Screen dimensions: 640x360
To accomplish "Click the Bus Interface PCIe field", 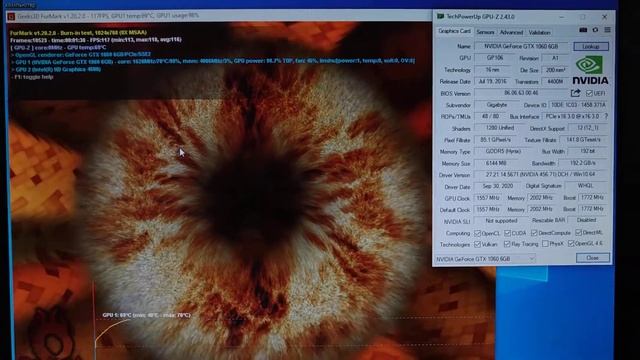I will click(x=572, y=116).
